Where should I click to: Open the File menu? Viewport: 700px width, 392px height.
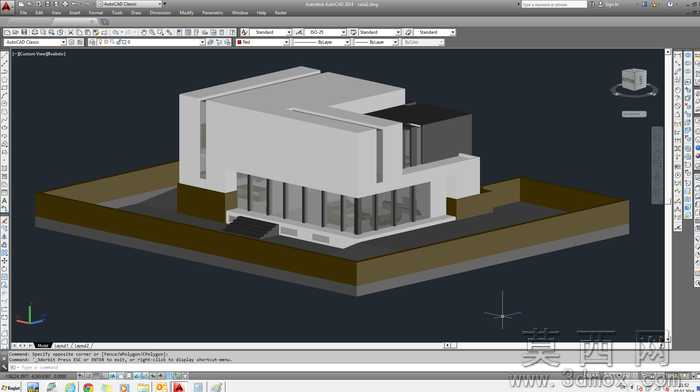[x=23, y=13]
